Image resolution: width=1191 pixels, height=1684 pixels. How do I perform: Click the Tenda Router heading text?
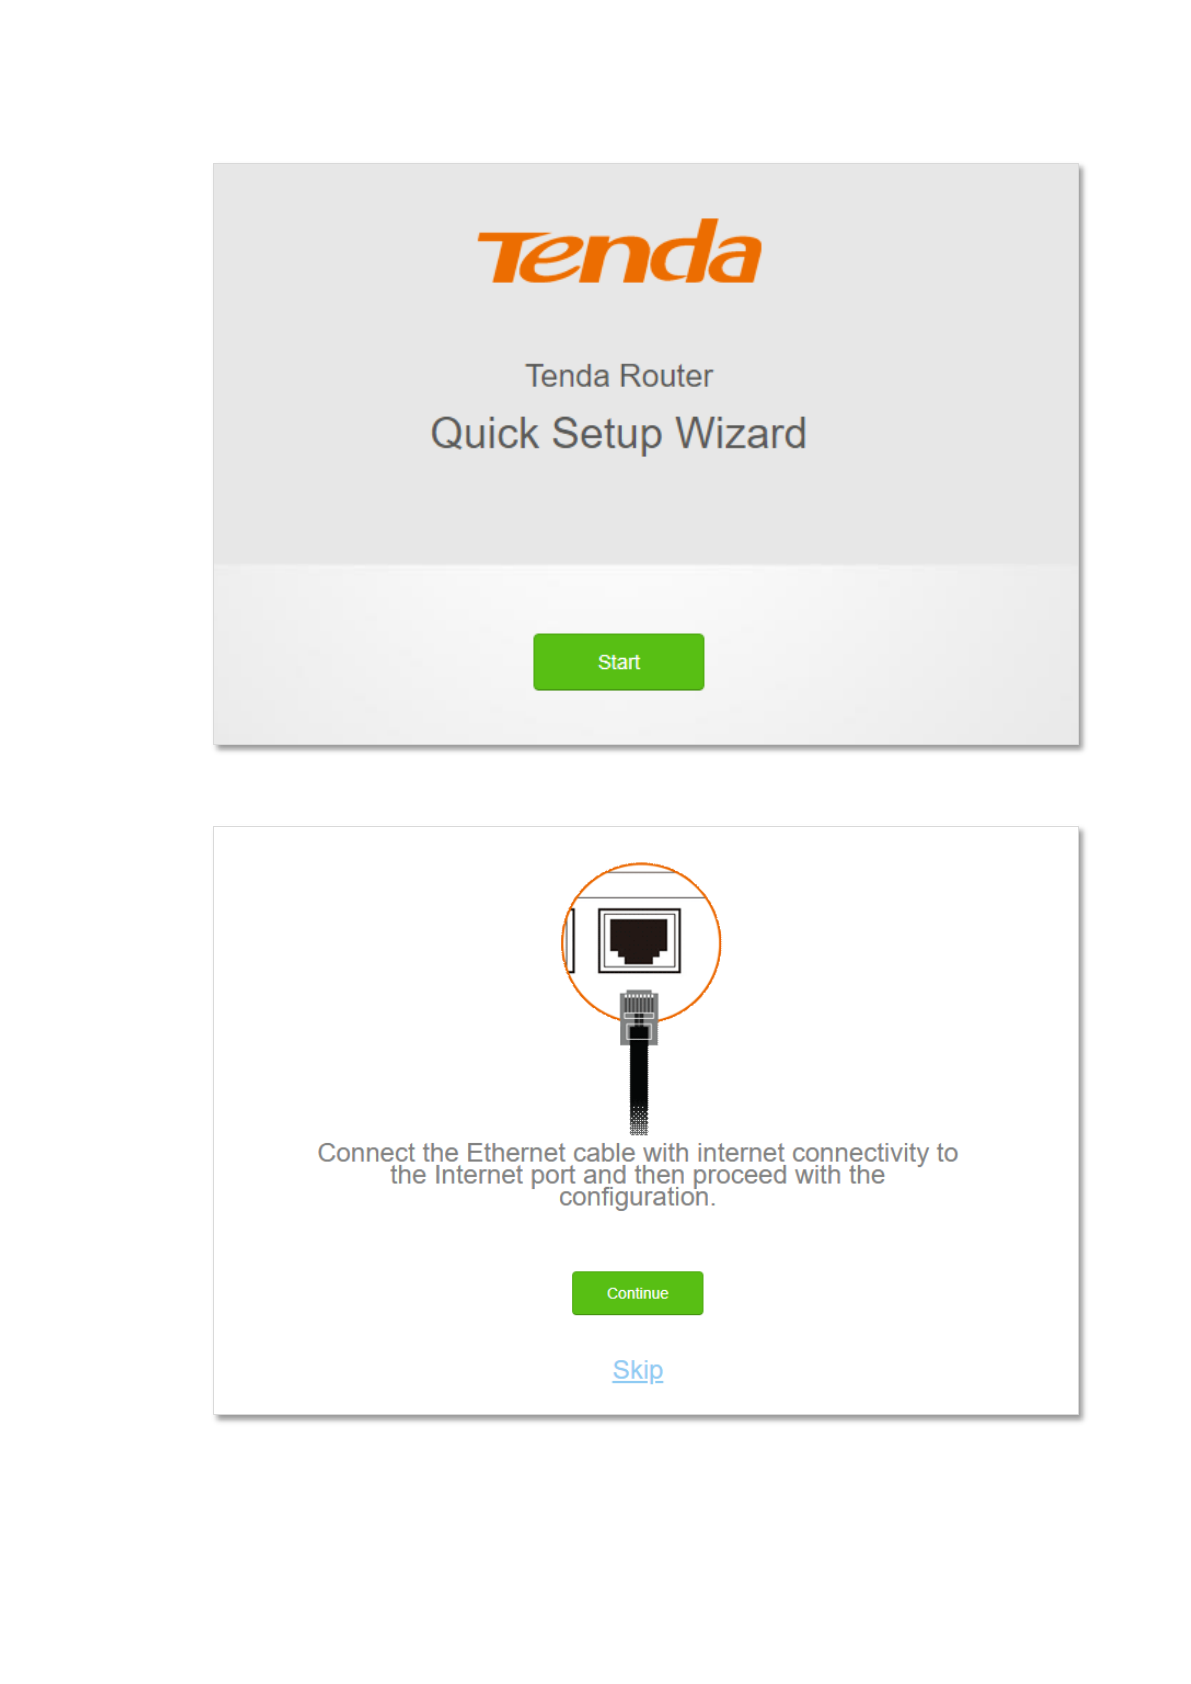point(619,376)
